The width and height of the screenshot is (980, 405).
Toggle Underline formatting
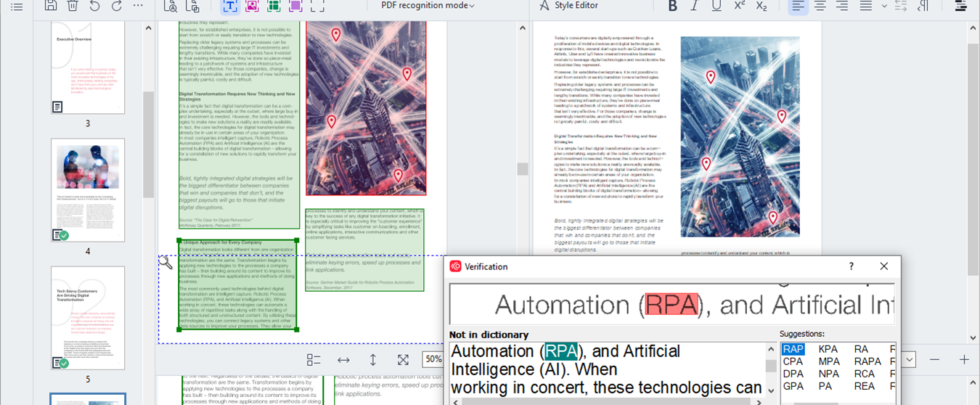coord(716,6)
